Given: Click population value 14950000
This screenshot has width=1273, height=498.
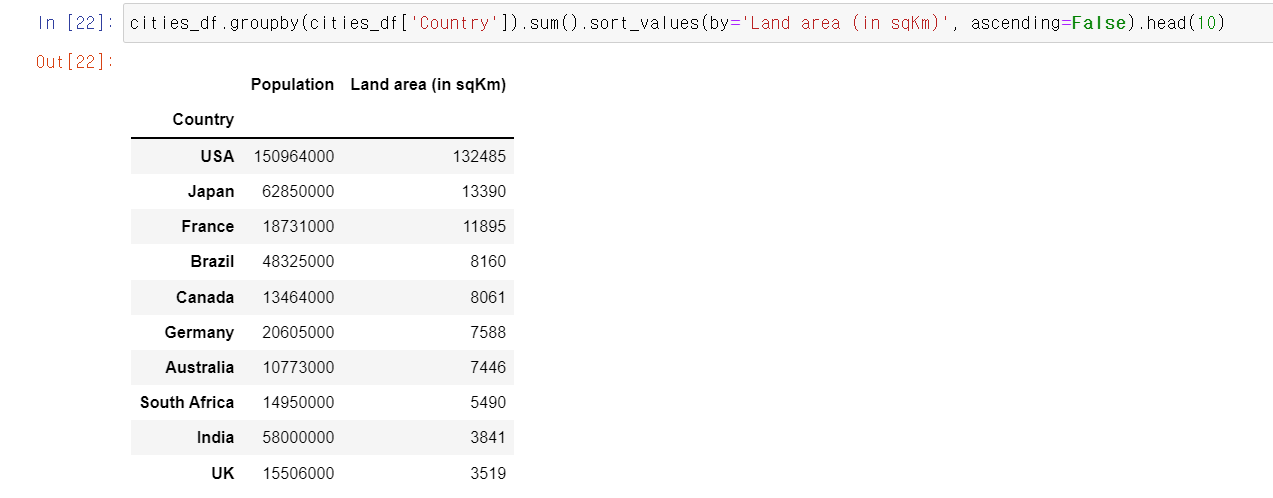Looking at the screenshot, I should coord(298,403).
